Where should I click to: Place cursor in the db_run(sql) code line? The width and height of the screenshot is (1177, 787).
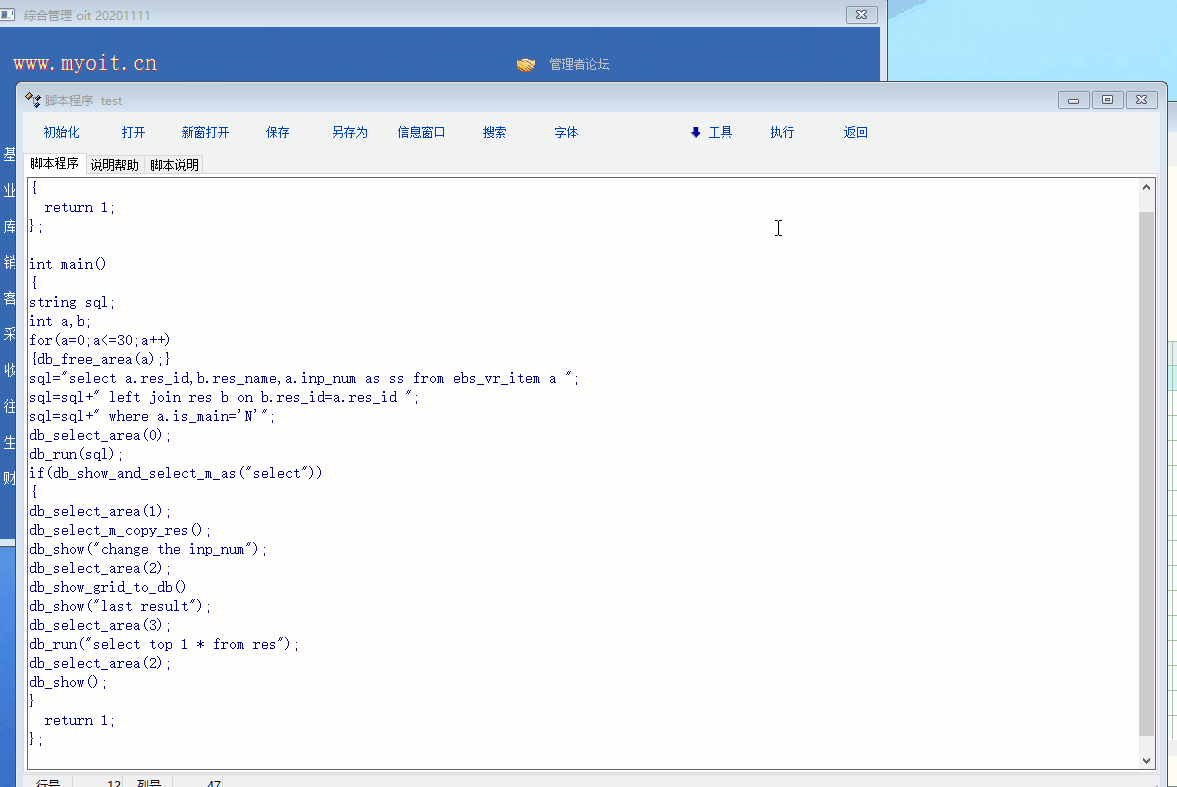(77, 454)
